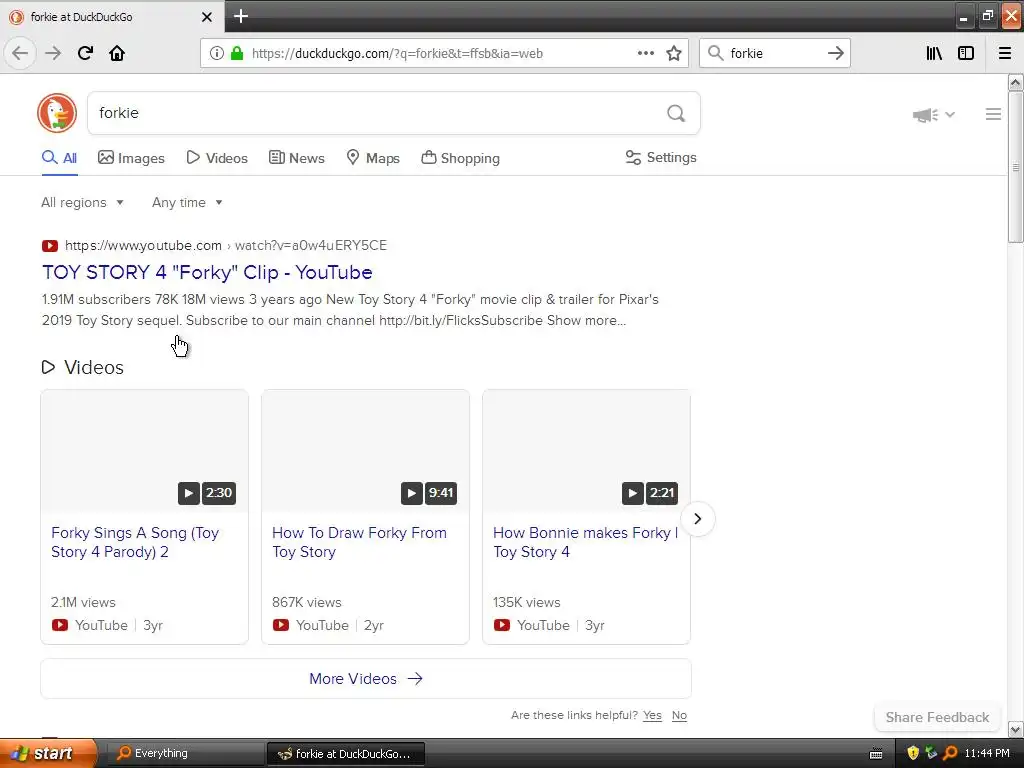Click the Share Feedback button

tap(937, 717)
